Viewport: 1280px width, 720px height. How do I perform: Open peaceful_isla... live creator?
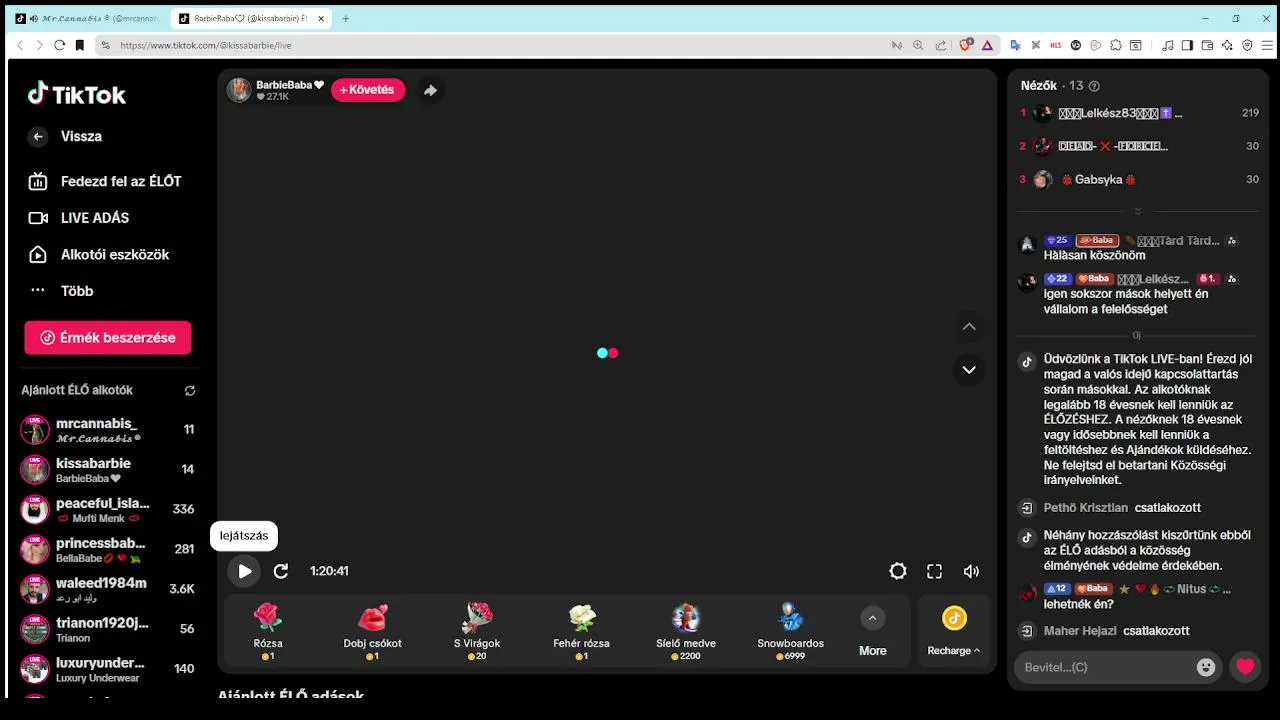click(108, 510)
